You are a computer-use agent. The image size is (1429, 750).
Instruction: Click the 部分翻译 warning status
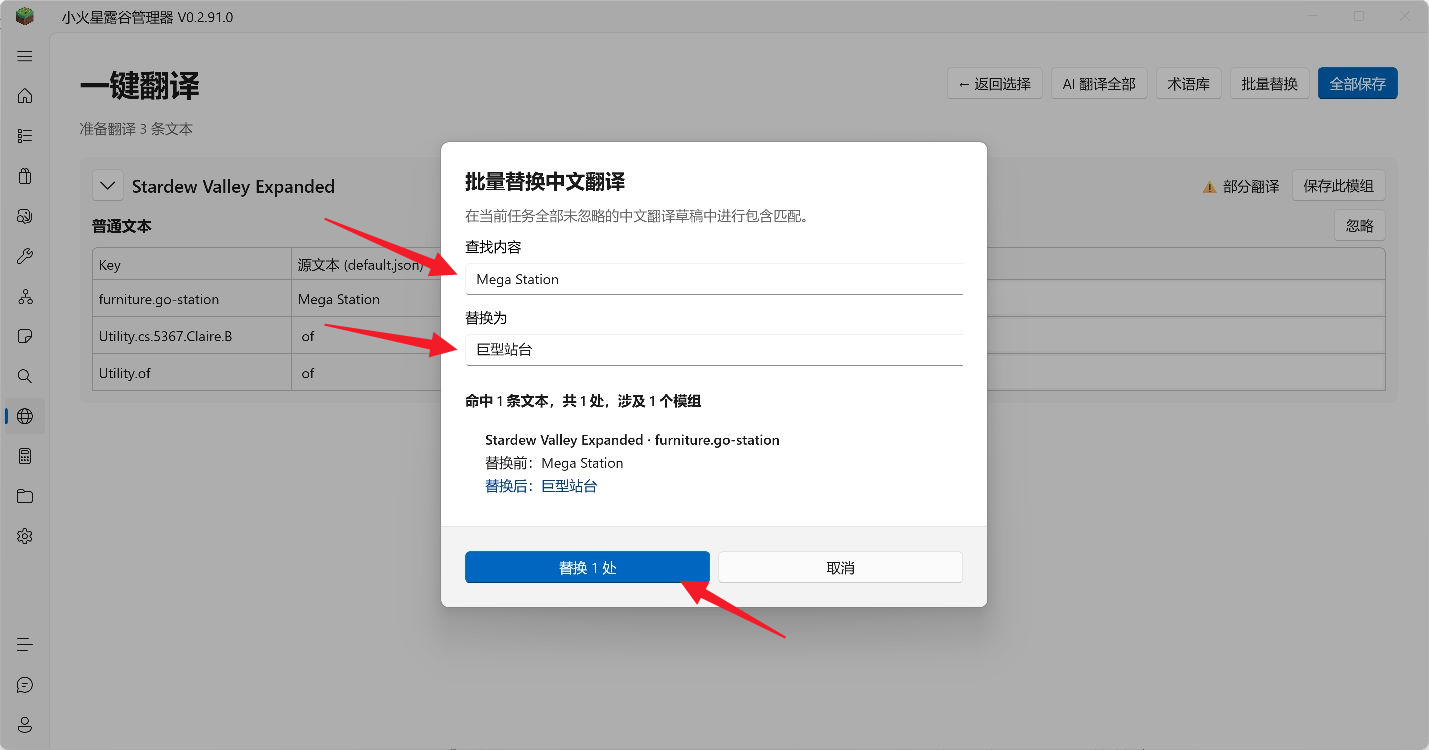pyautogui.click(x=1240, y=186)
